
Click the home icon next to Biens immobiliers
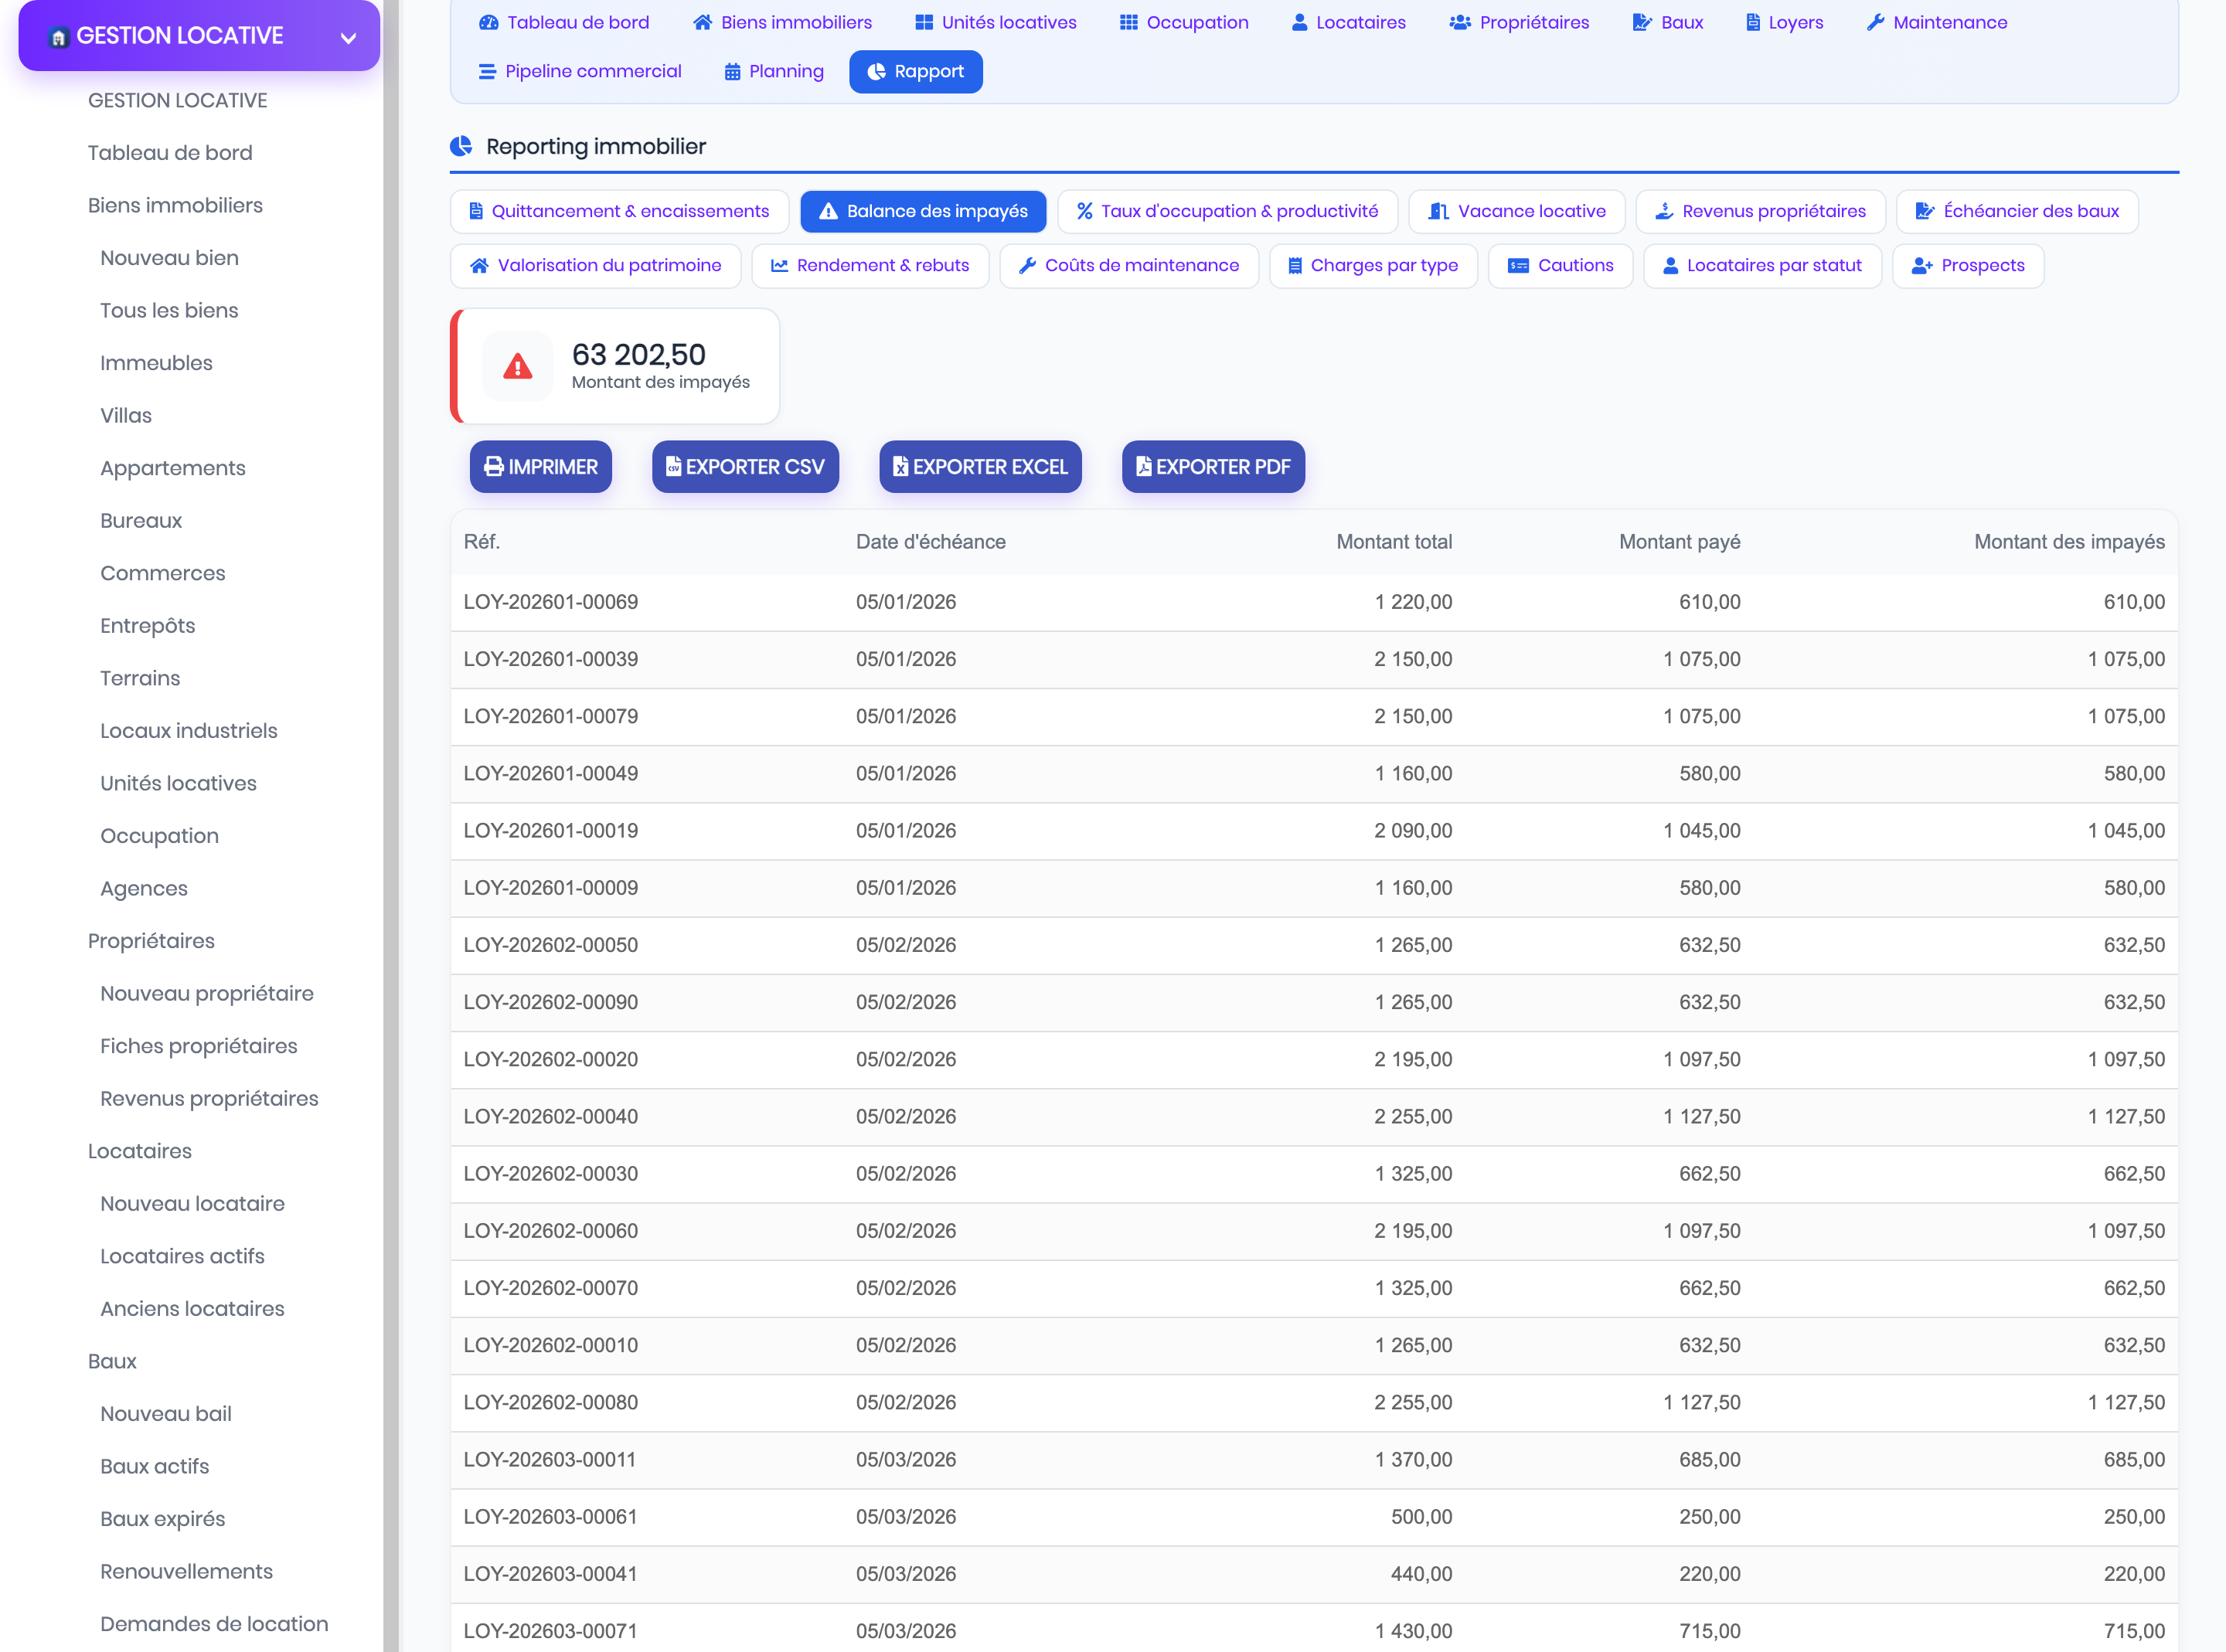coord(703,22)
